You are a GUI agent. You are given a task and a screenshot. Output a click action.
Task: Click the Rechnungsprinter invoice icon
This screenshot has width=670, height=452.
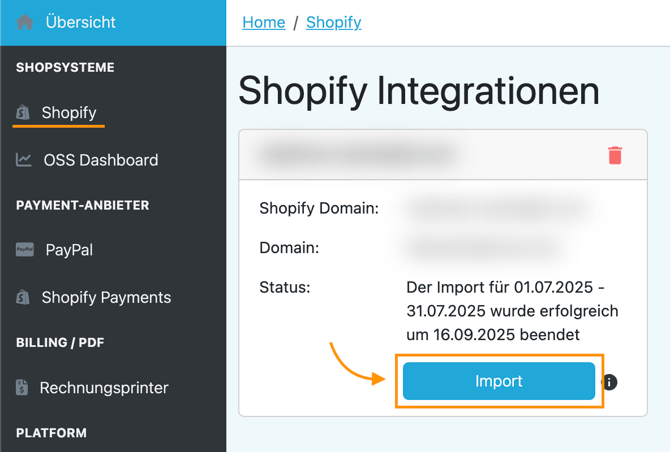pyautogui.click(x=22, y=388)
